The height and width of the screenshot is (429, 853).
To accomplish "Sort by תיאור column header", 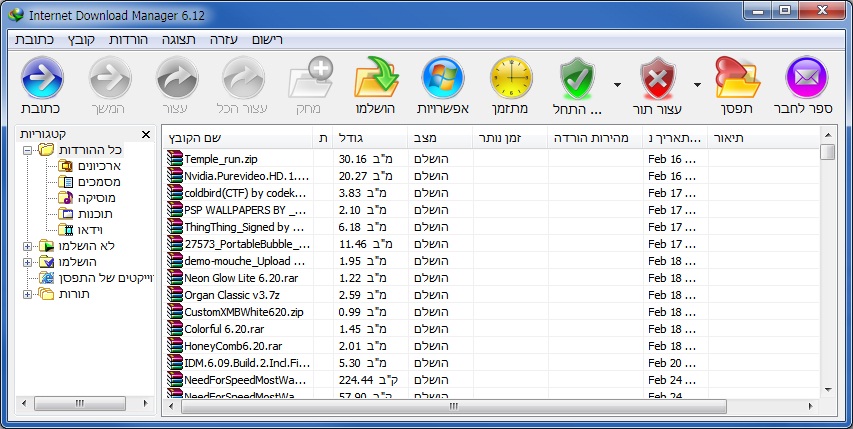I will tap(763, 138).
